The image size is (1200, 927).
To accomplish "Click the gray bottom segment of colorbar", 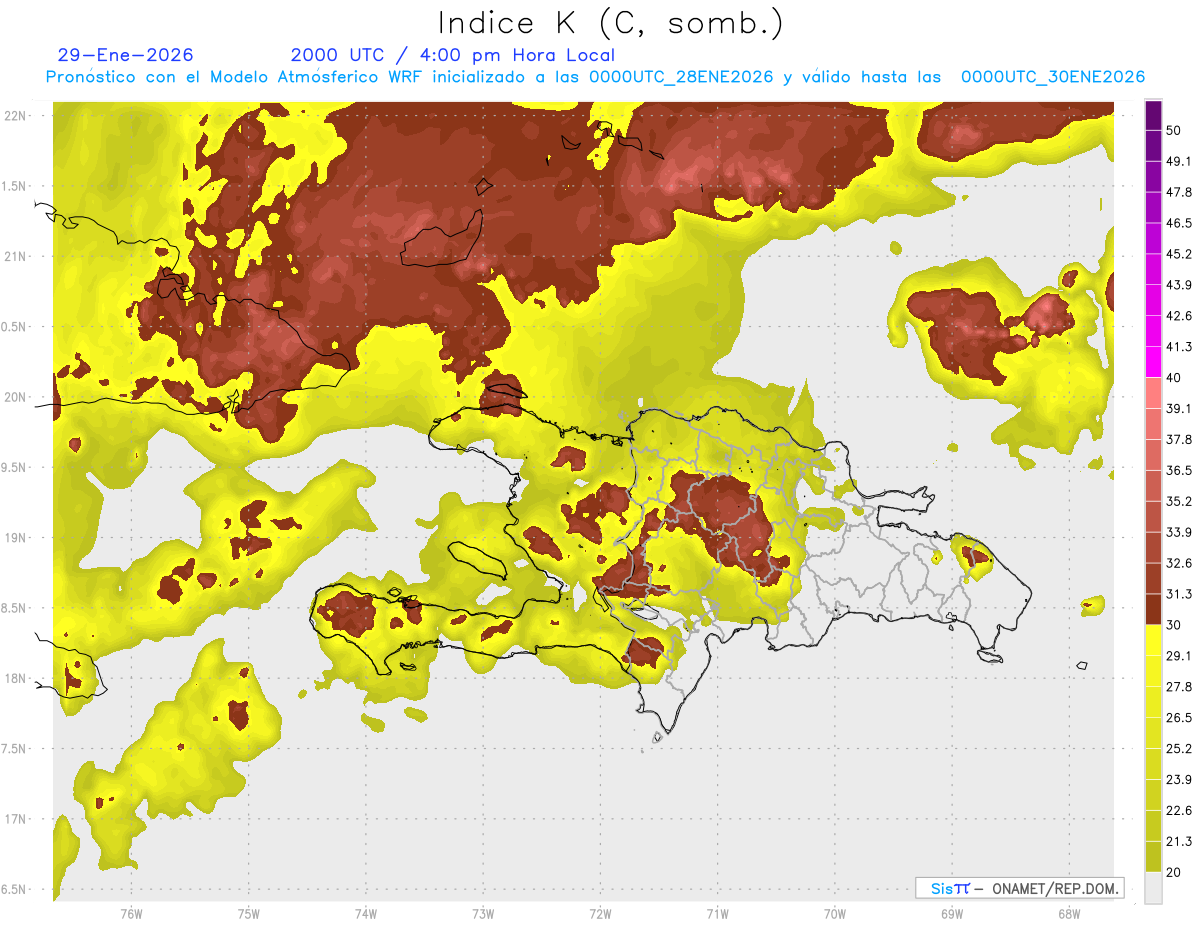I will (x=1153, y=888).
